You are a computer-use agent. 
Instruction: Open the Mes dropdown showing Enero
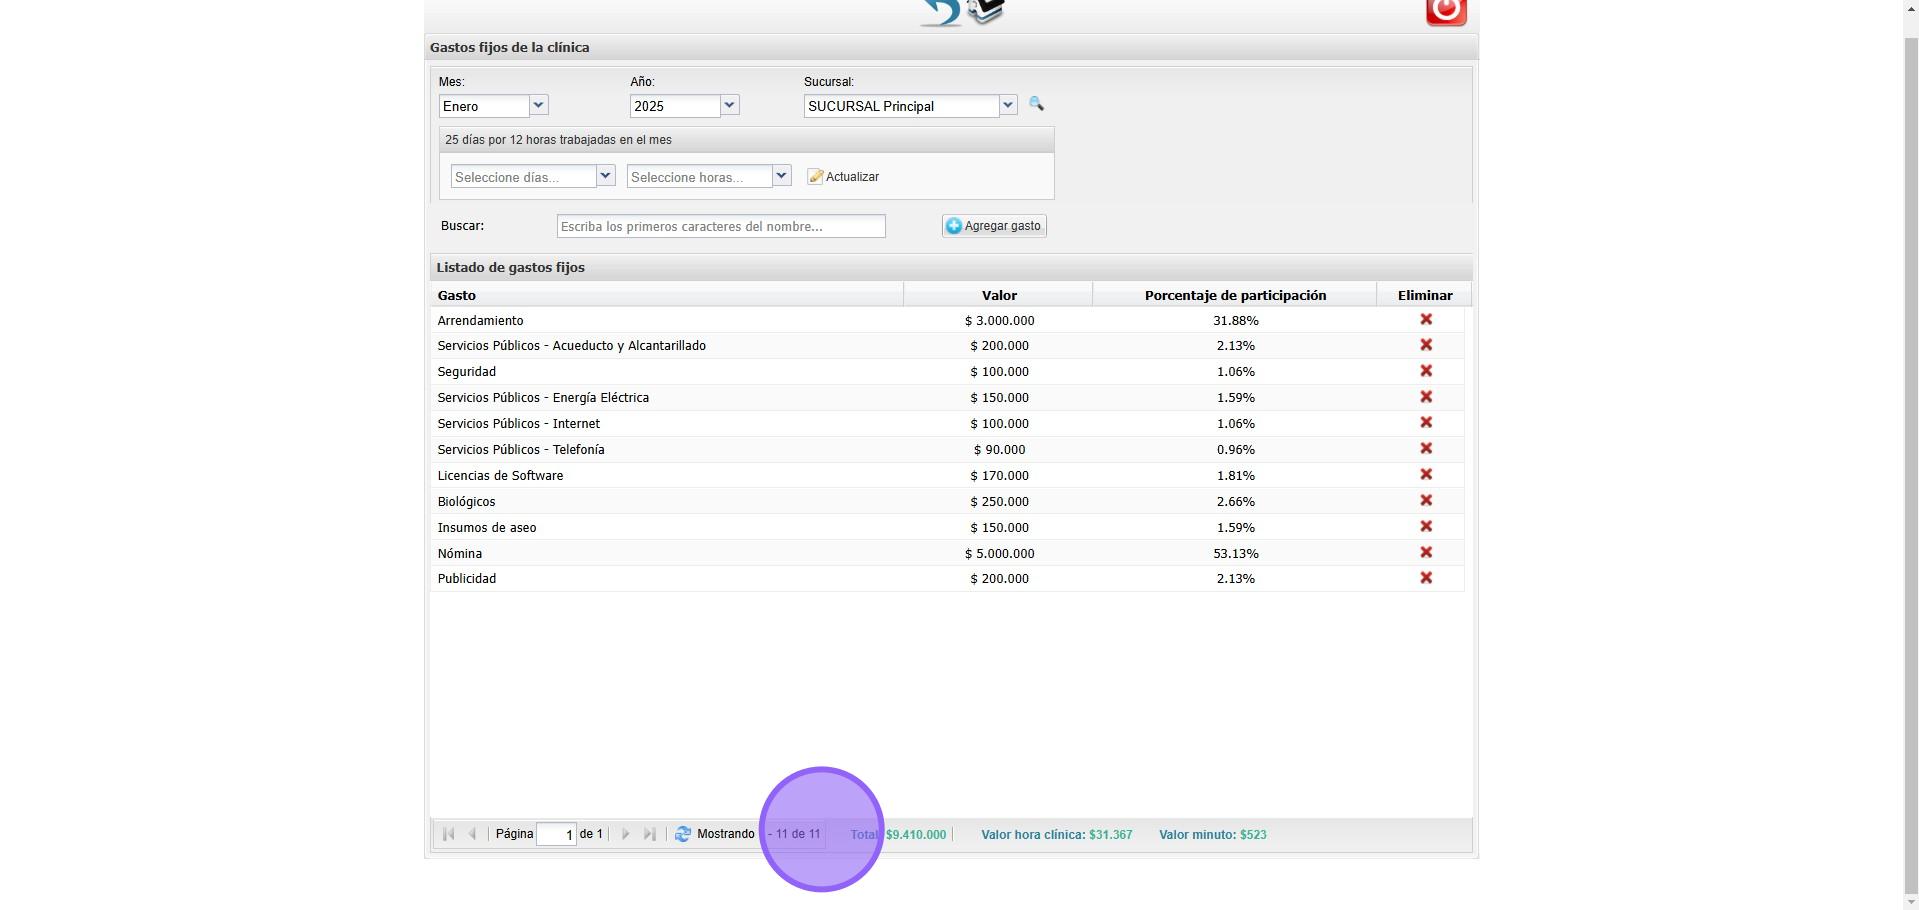(x=538, y=105)
